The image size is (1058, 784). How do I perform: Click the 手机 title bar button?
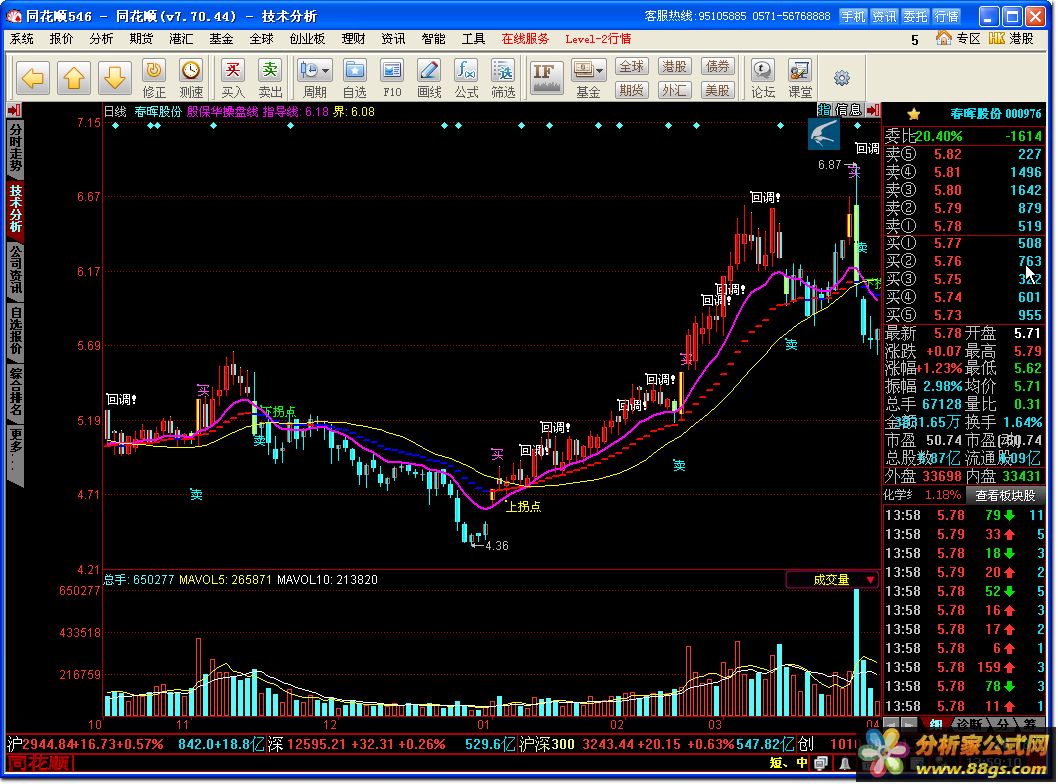tap(853, 16)
